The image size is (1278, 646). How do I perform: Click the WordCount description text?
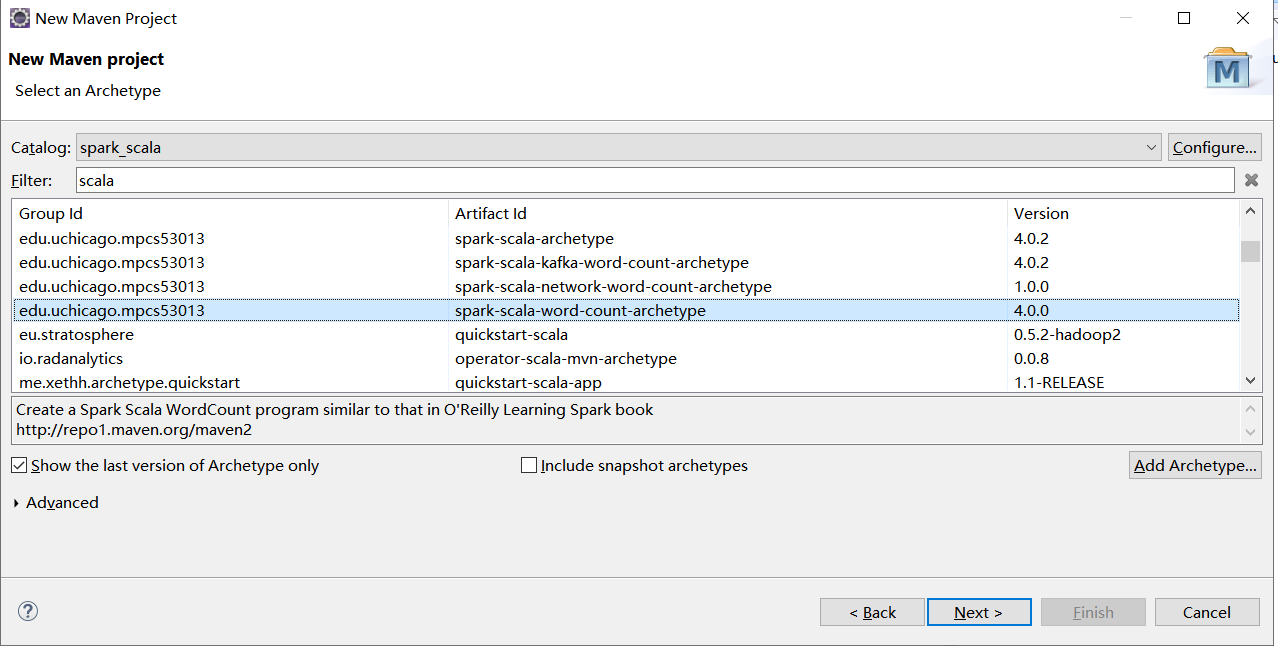point(335,410)
